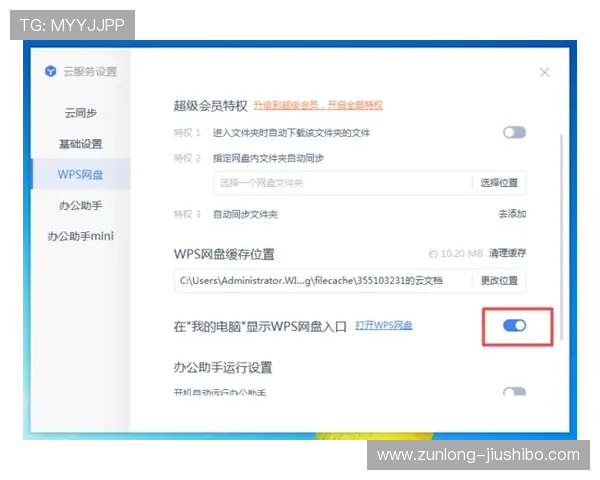Open the 打开WPS网盘 link
The height and width of the screenshot is (480, 600).
[x=384, y=325]
